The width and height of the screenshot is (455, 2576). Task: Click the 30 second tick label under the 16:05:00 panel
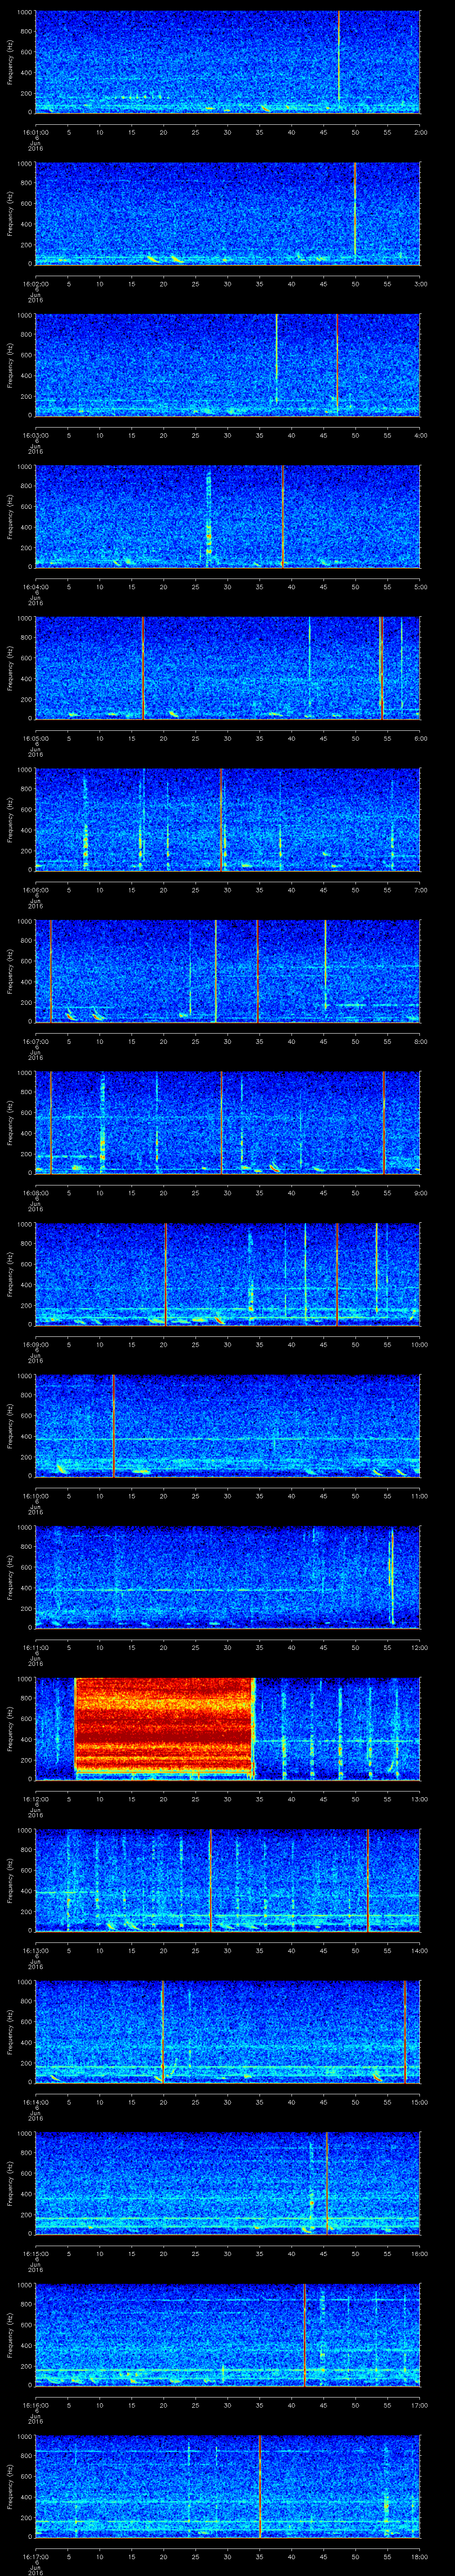(228, 738)
